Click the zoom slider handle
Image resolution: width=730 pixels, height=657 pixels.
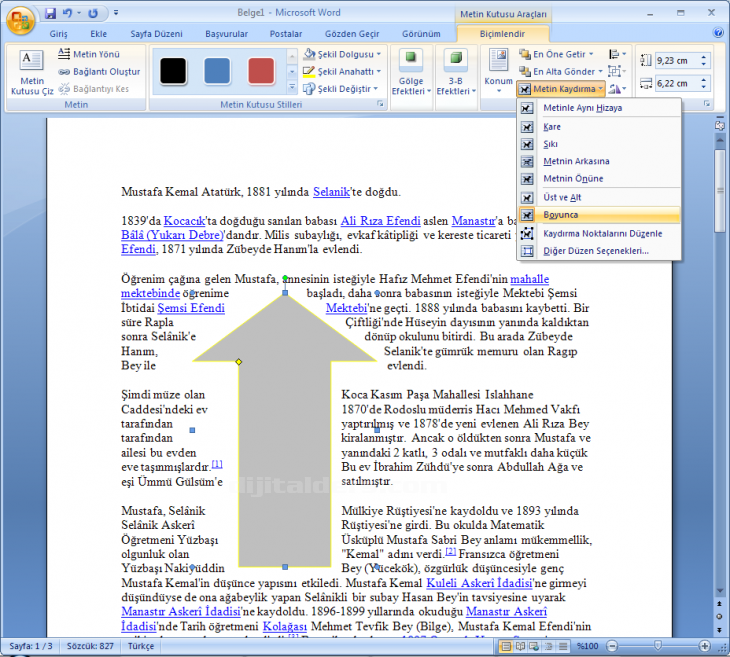point(657,646)
